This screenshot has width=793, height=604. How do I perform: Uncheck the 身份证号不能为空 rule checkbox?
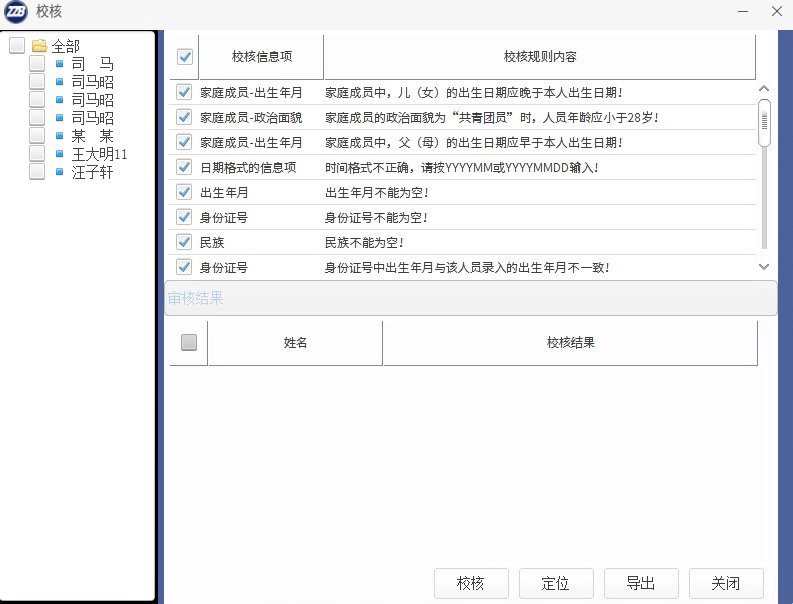[184, 217]
